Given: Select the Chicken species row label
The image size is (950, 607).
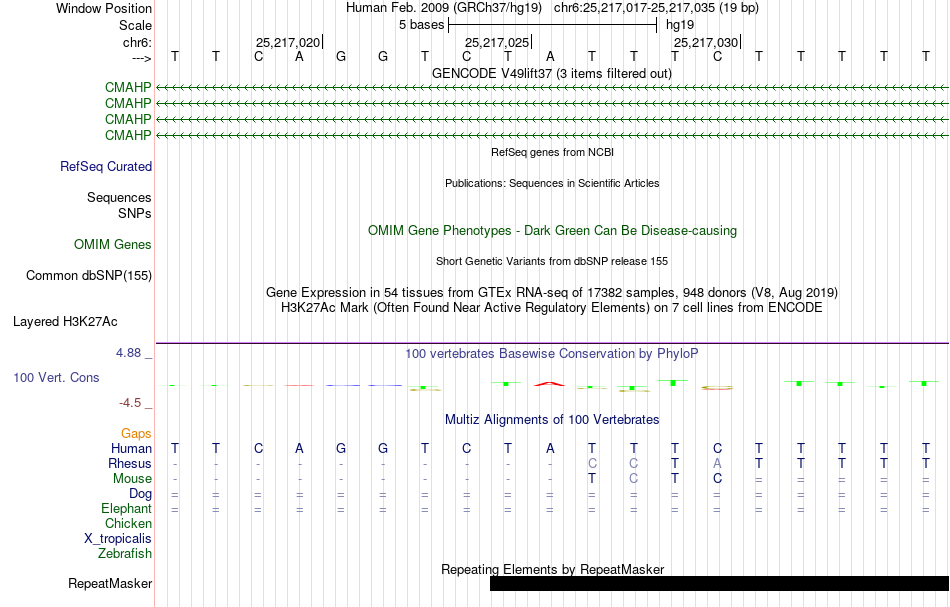Looking at the screenshot, I should [128, 524].
